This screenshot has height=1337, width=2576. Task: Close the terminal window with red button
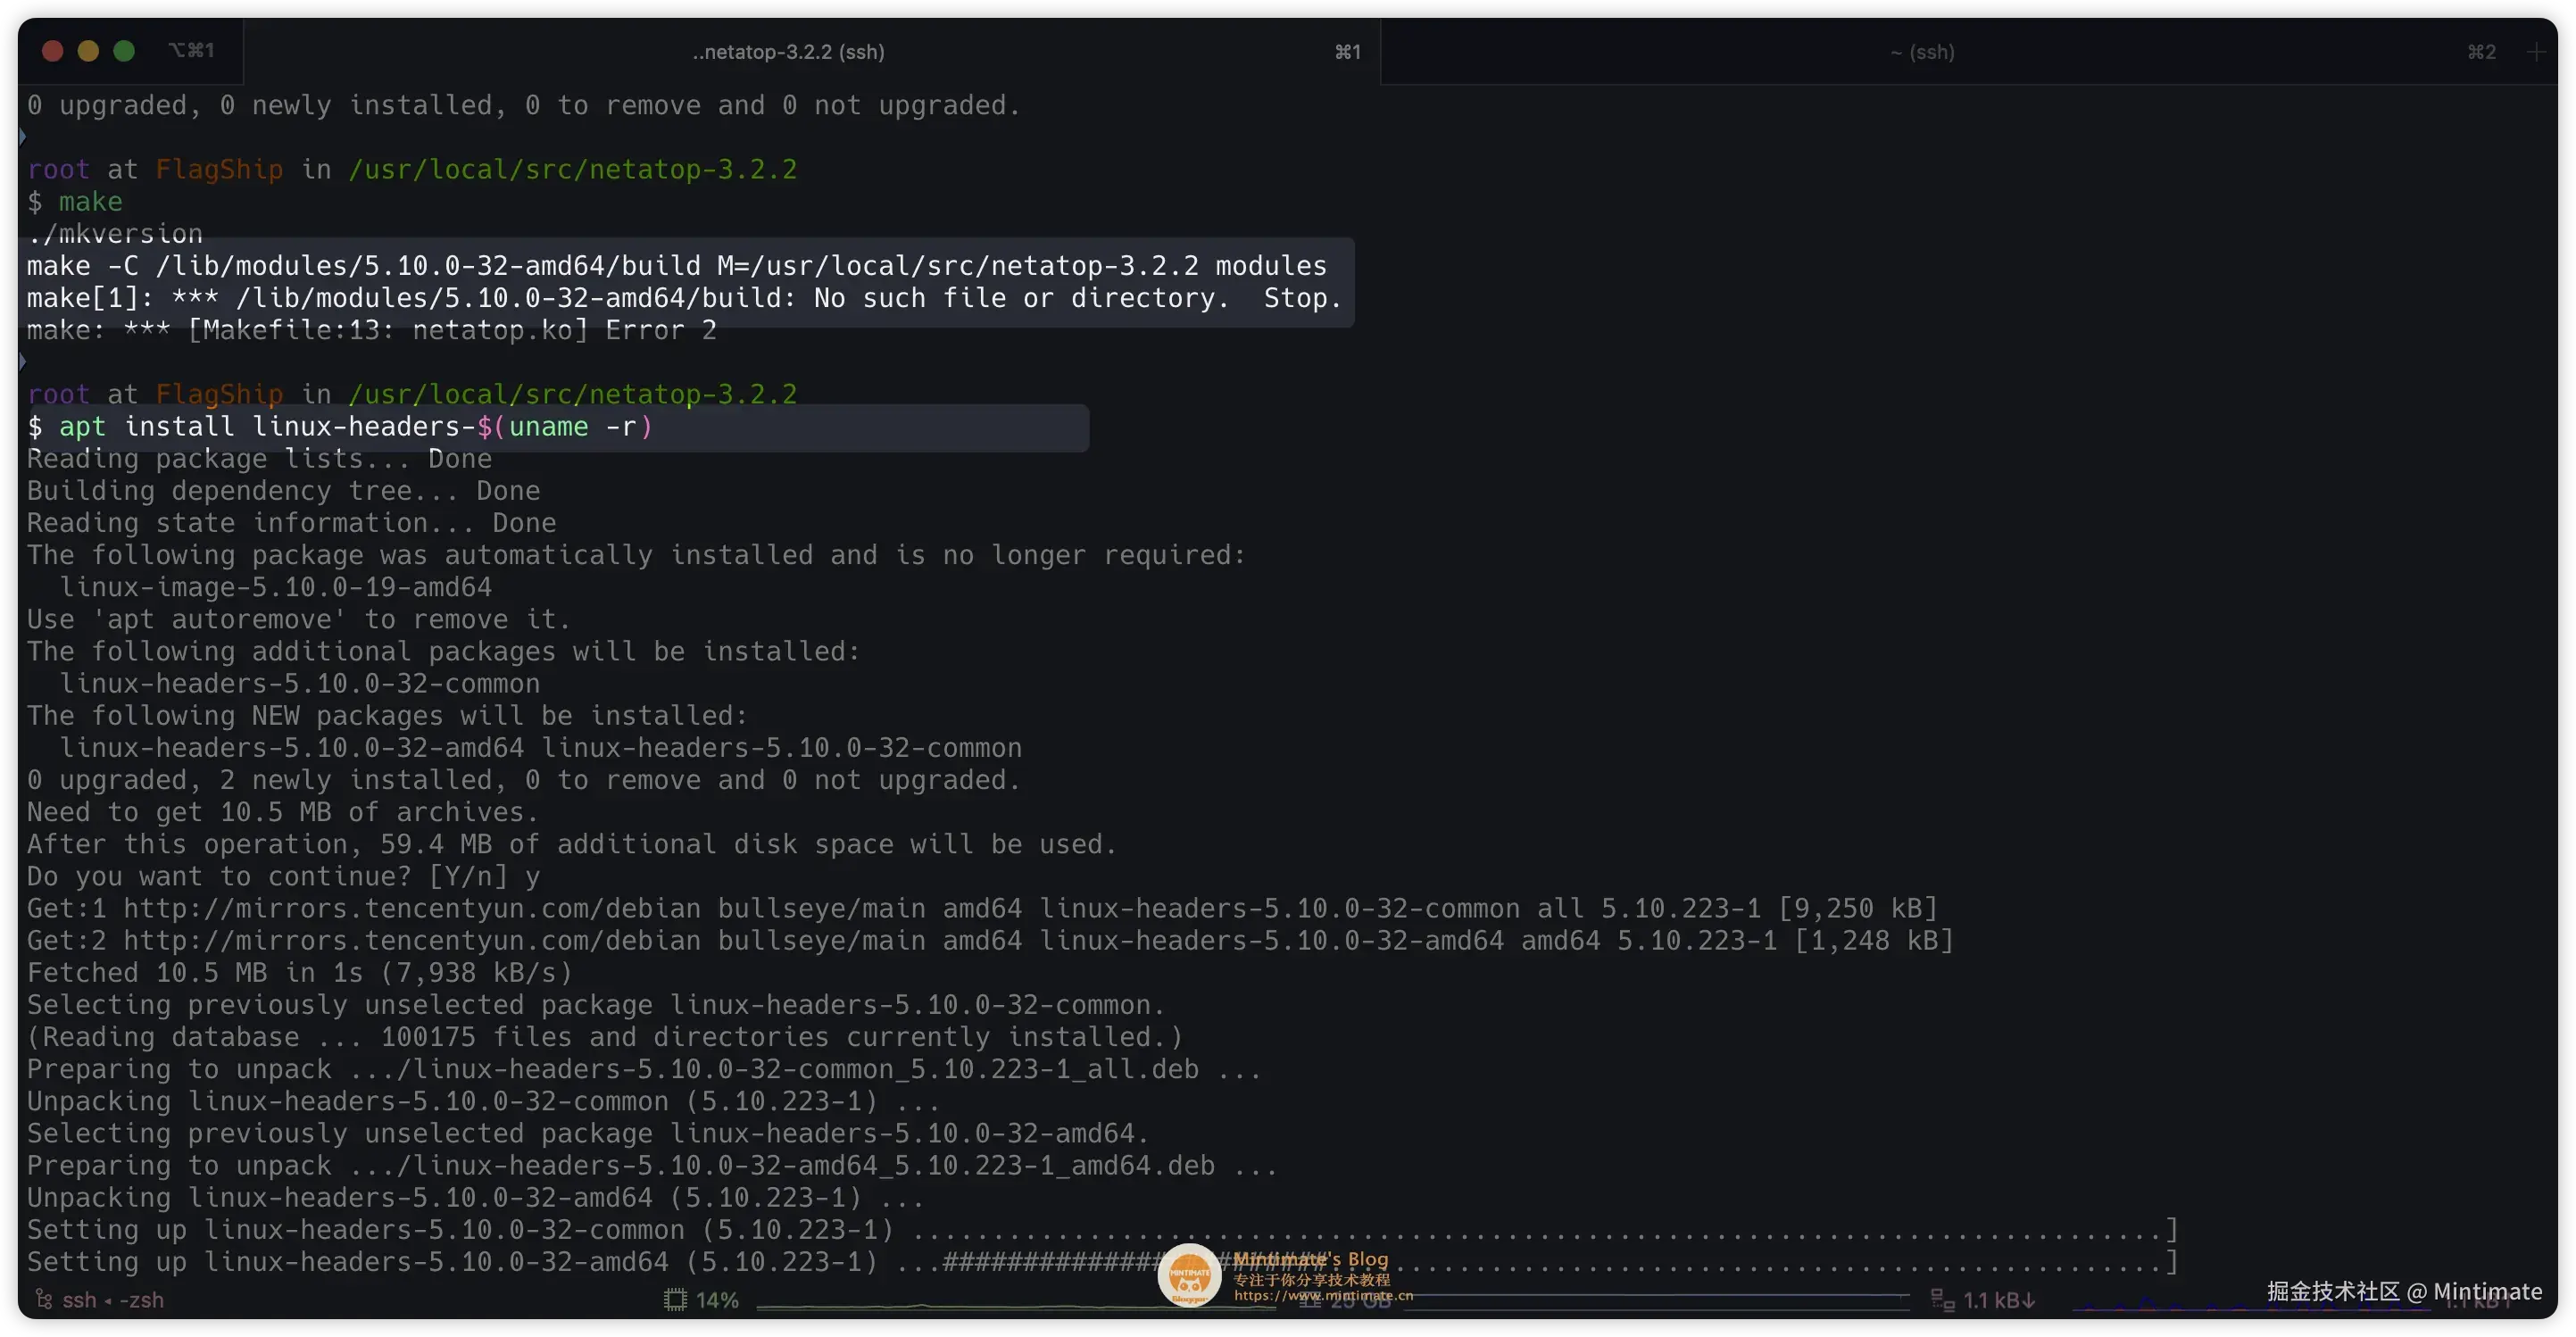tap(53, 51)
